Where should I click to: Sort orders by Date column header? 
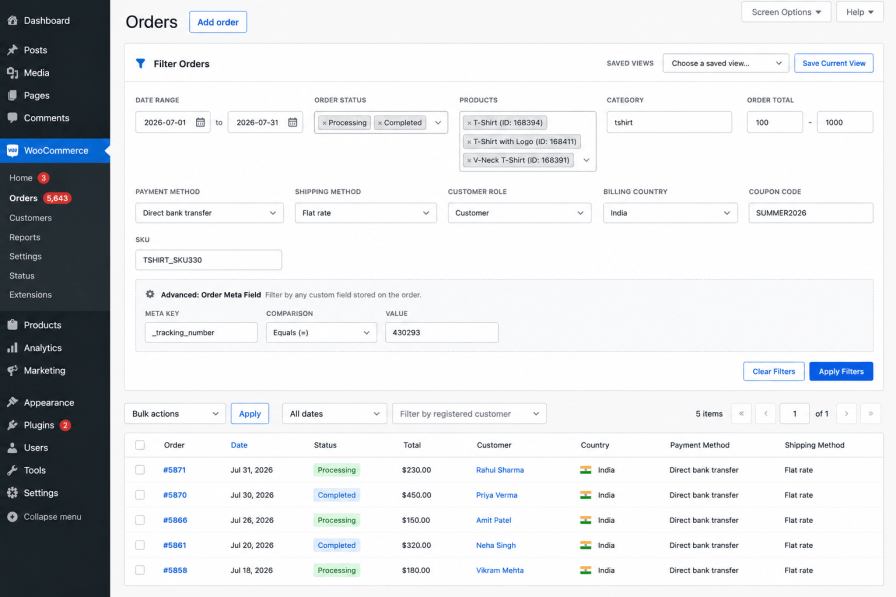coord(239,445)
